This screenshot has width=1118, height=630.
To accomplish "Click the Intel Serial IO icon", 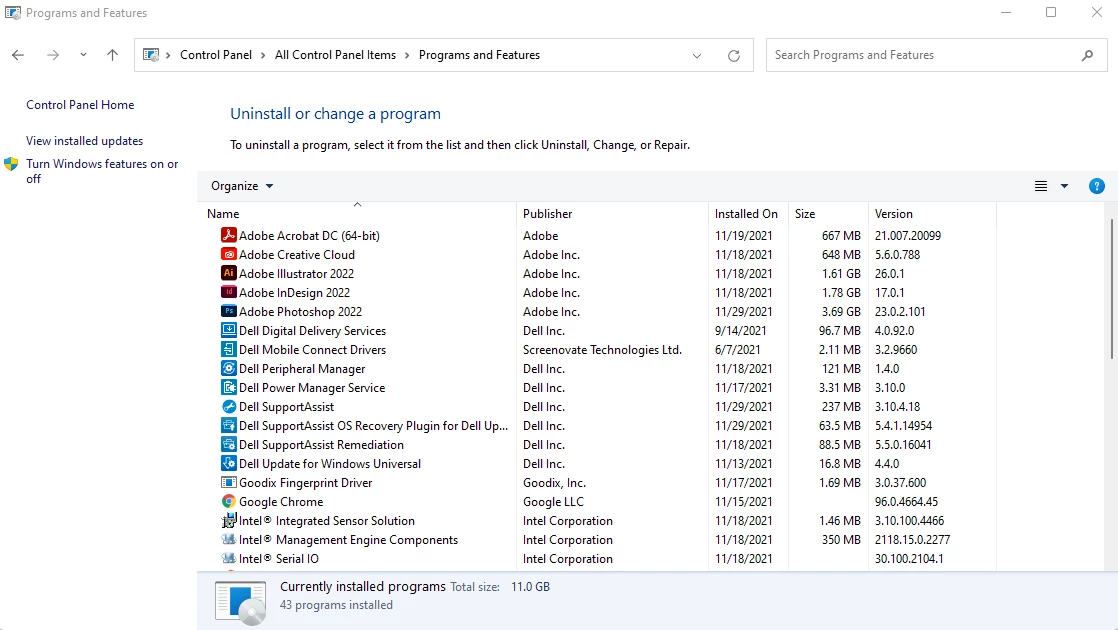I will pyautogui.click(x=228, y=558).
